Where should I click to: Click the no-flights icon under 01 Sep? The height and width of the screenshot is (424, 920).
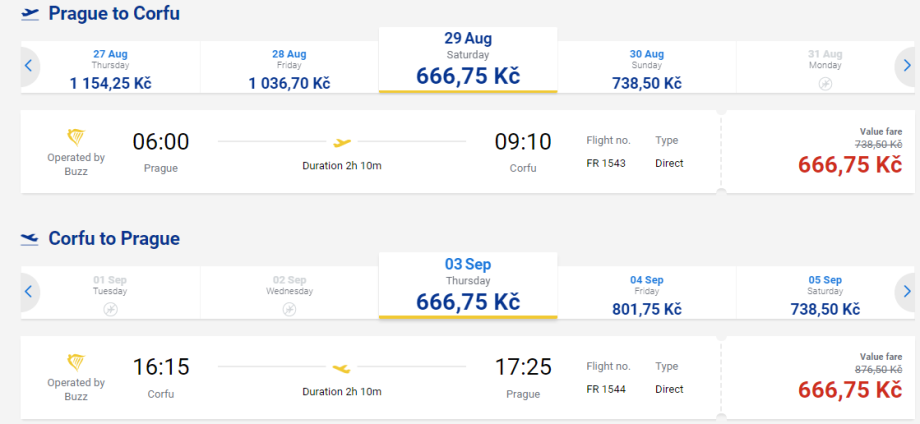click(111, 309)
